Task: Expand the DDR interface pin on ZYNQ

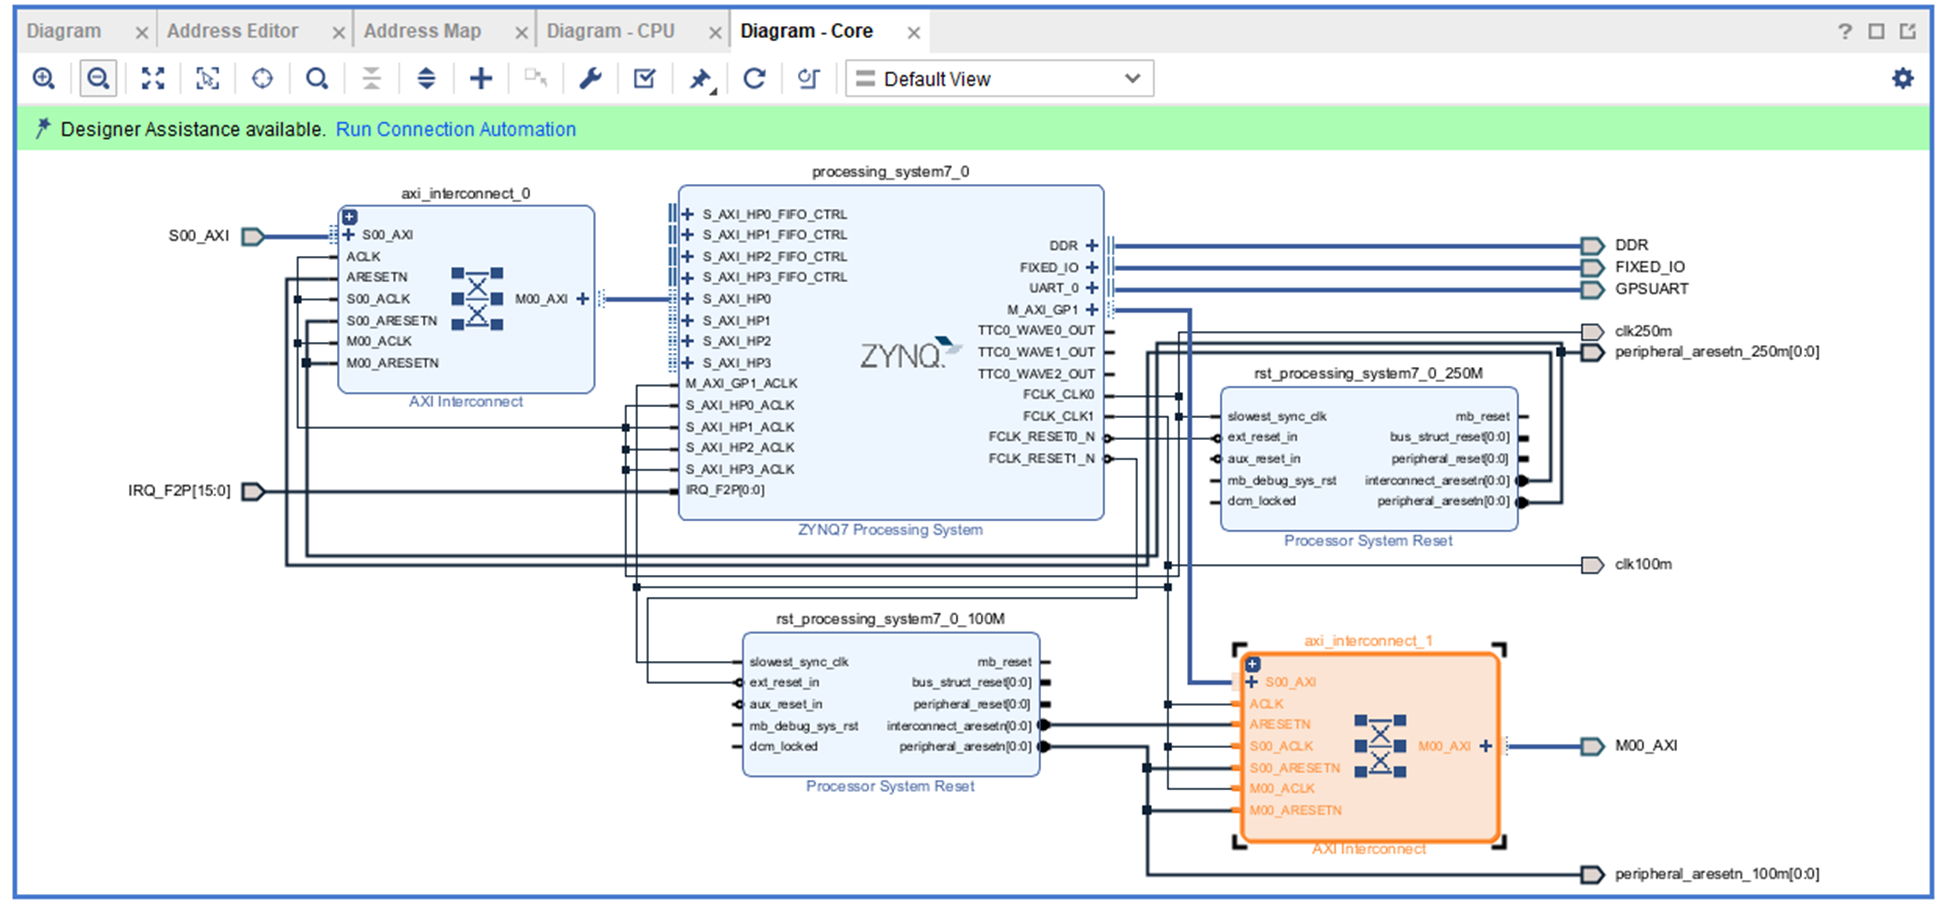Action: 1092,246
